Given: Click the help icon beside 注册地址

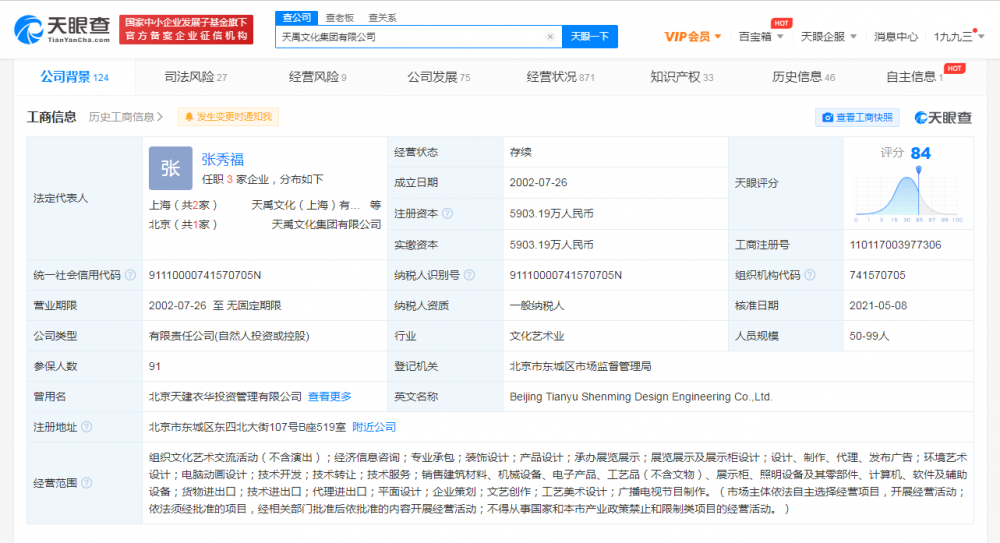Looking at the screenshot, I should pyautogui.click(x=86, y=427).
